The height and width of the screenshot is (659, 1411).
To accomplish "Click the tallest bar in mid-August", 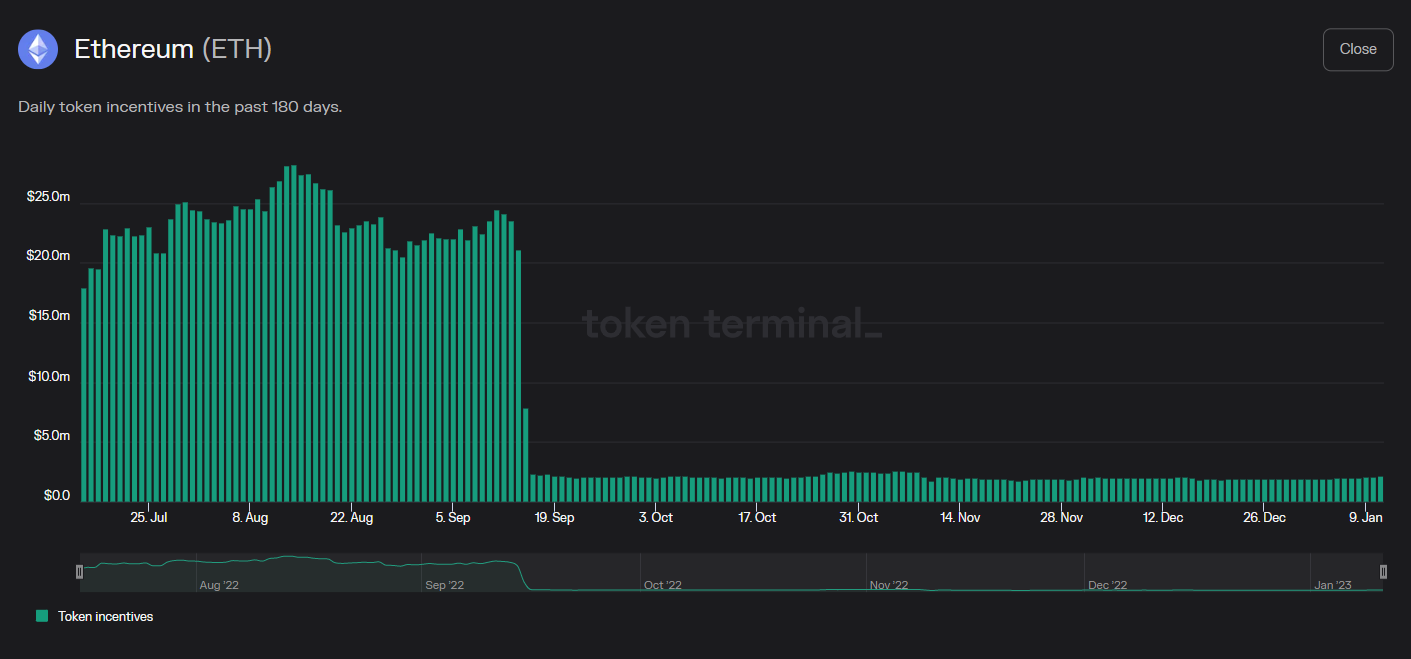I will click(294, 333).
